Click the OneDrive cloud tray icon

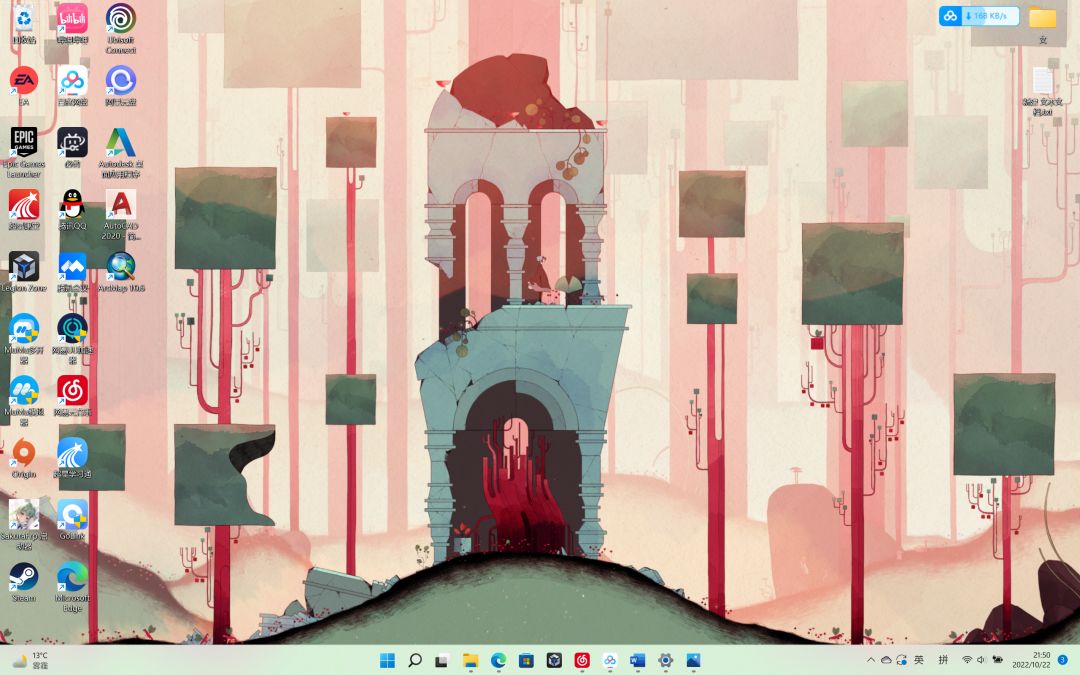[886, 660]
